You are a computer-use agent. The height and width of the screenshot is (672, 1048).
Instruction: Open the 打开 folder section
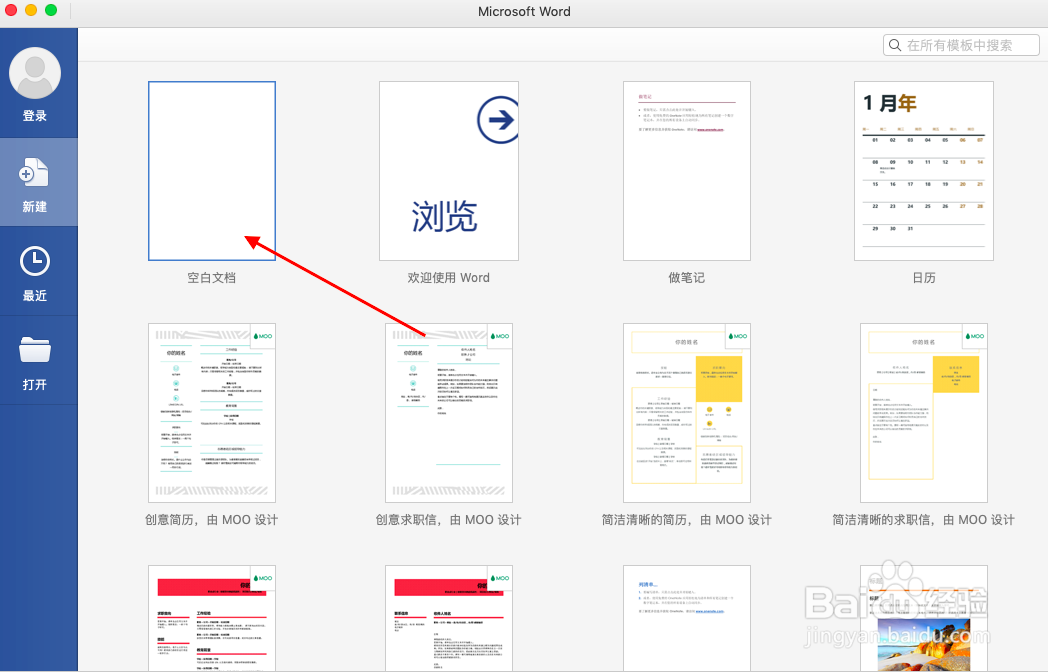[38, 360]
